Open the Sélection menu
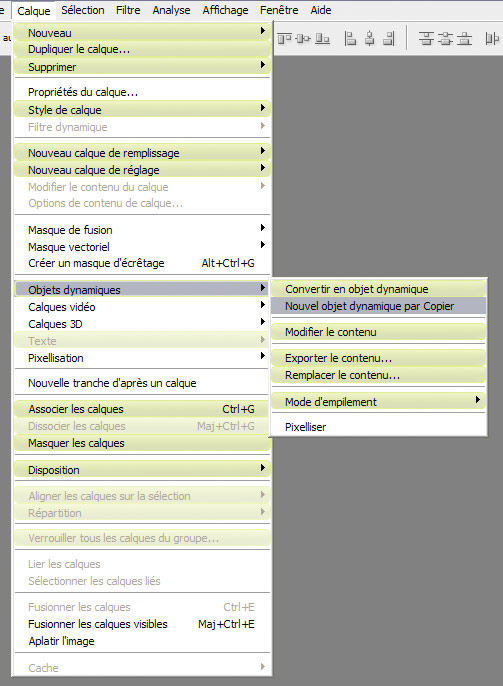Screen dimensions: 503x686 click(x=83, y=10)
